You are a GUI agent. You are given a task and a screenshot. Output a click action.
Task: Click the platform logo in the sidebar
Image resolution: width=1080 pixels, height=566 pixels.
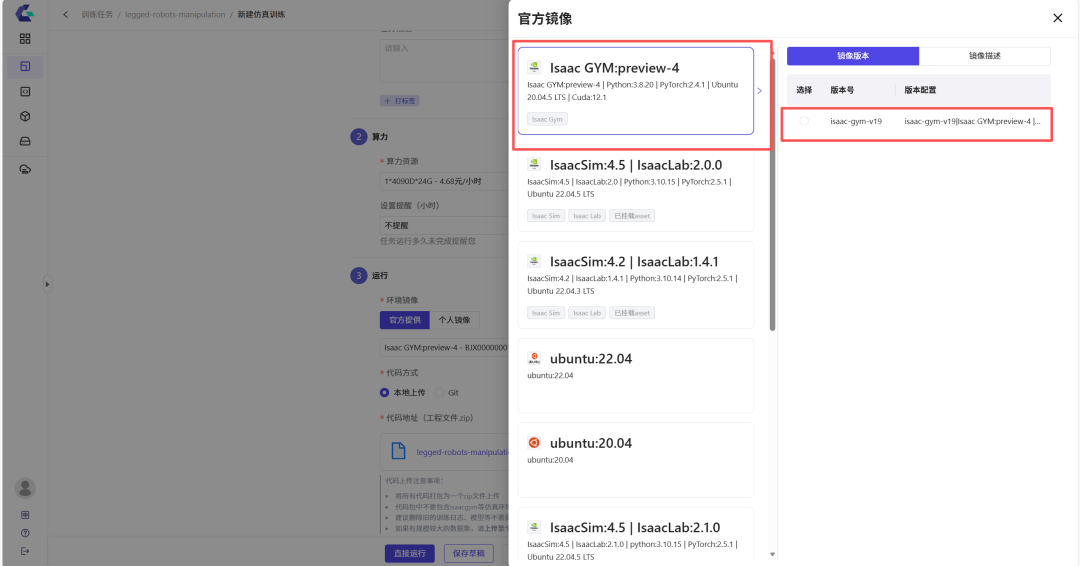(25, 13)
